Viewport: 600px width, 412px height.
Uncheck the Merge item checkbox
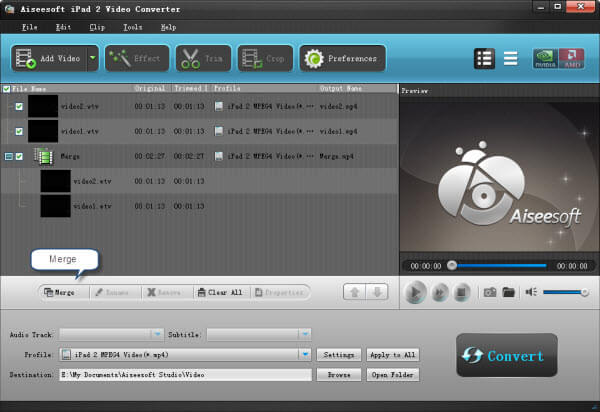(x=19, y=156)
